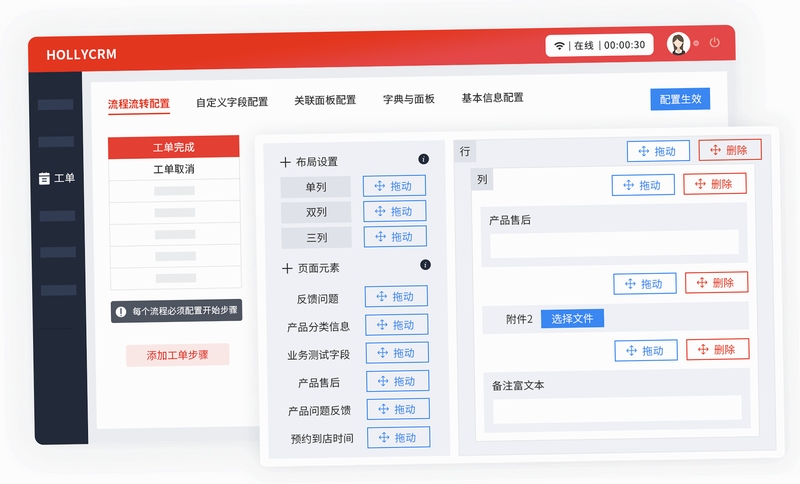The image size is (800, 484).
Task: Open 工单 calendar icon in sidebar
Action: tap(44, 179)
